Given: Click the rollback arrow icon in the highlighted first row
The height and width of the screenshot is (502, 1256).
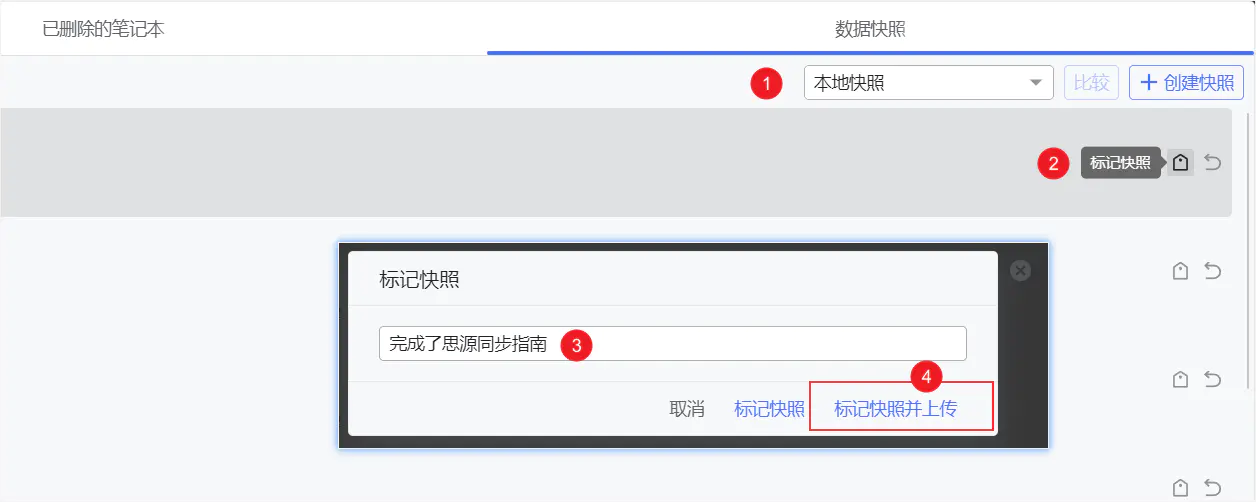Looking at the screenshot, I should [x=1213, y=162].
